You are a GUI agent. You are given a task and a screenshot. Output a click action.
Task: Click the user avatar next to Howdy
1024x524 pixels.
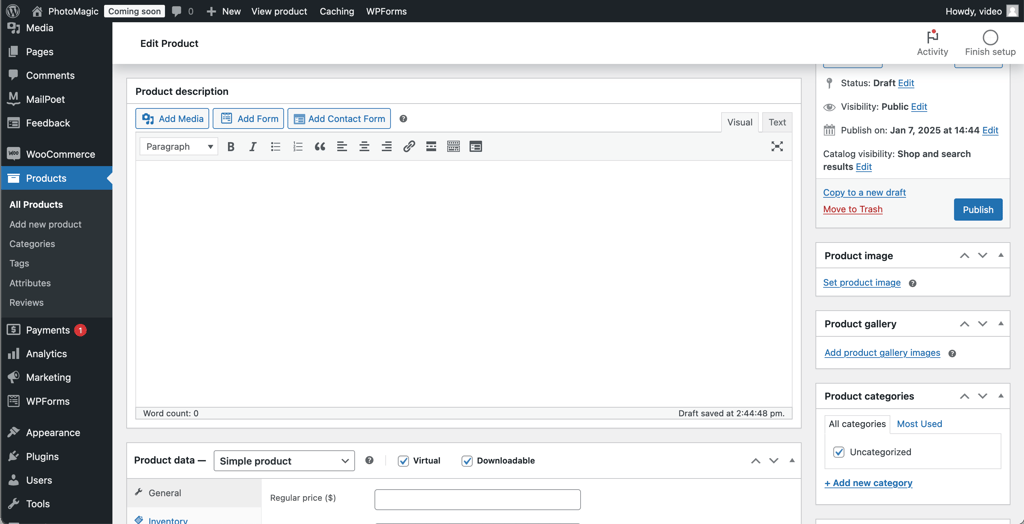coord(1012,11)
